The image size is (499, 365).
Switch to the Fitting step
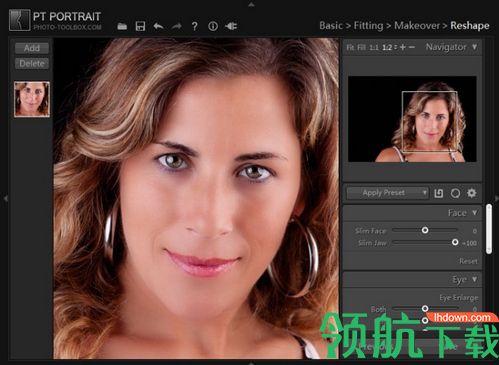click(x=368, y=25)
